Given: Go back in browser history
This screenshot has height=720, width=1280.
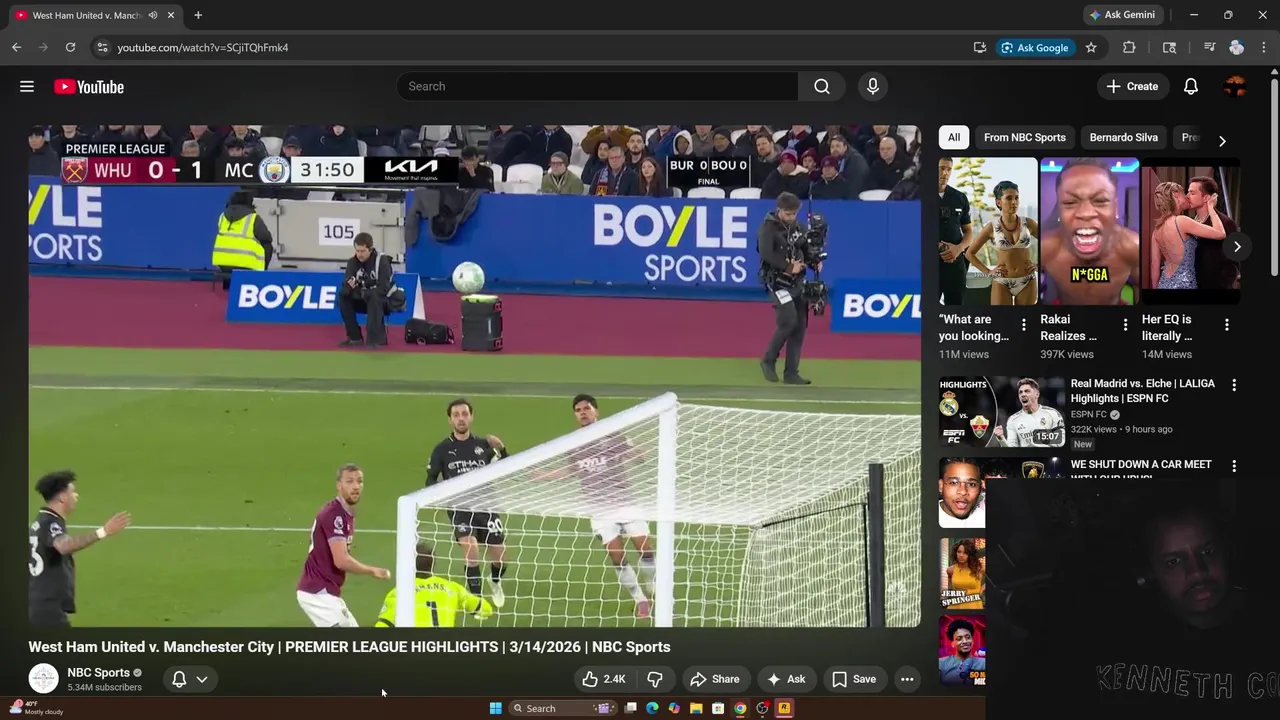Looking at the screenshot, I should (16, 47).
